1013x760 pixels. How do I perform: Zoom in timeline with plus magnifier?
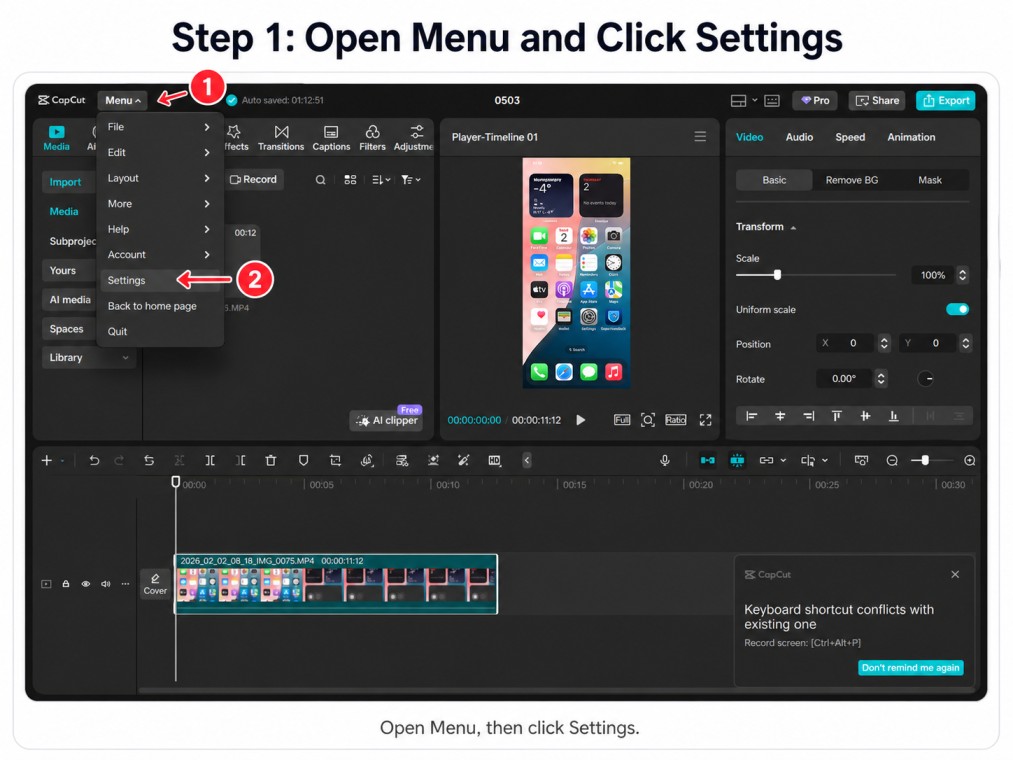(x=969, y=460)
